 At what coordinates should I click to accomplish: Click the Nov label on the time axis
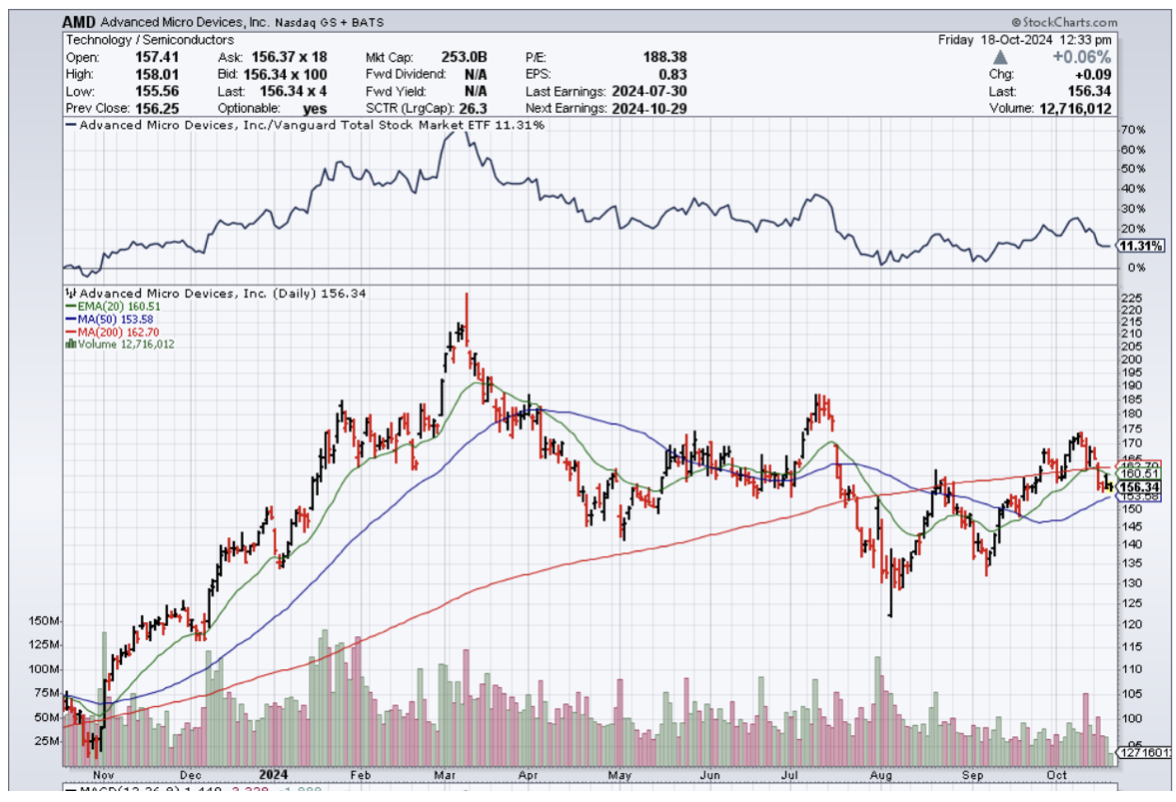pyautogui.click(x=103, y=775)
